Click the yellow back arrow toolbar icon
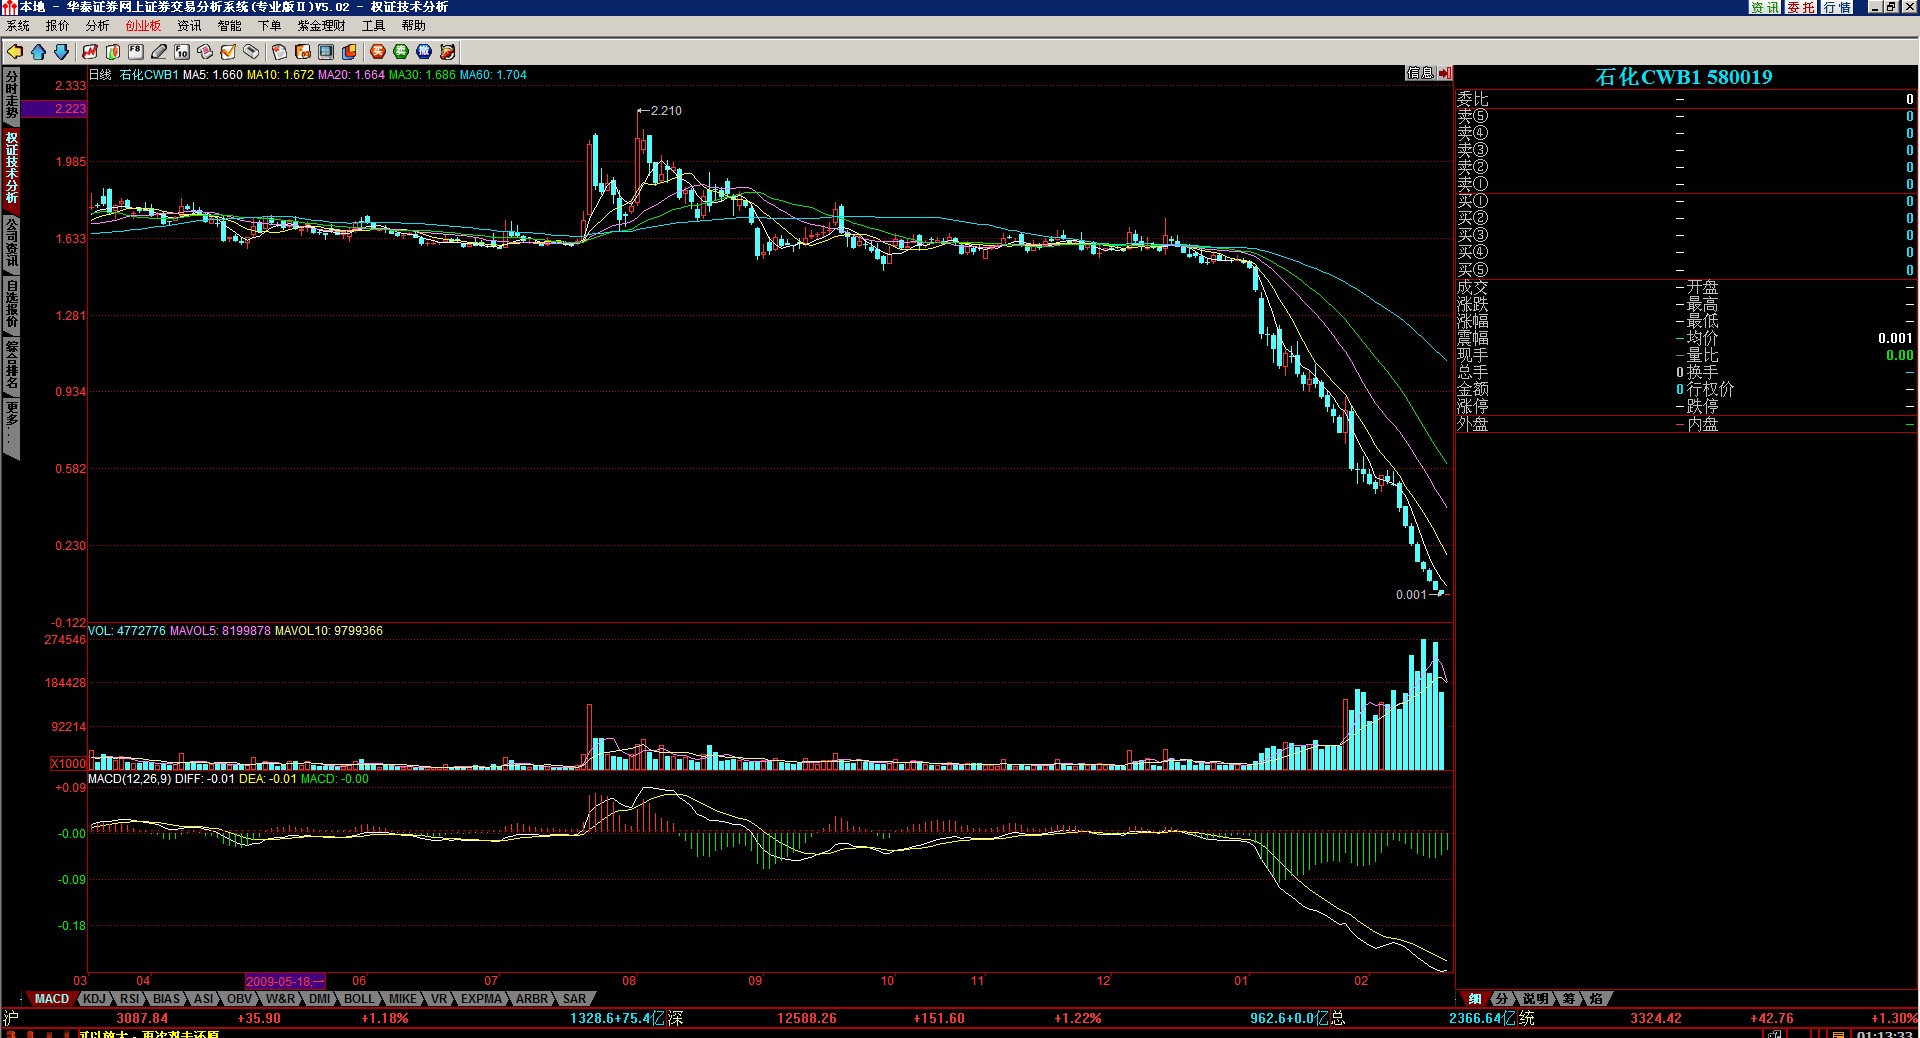The width and height of the screenshot is (1920, 1038). [15, 52]
